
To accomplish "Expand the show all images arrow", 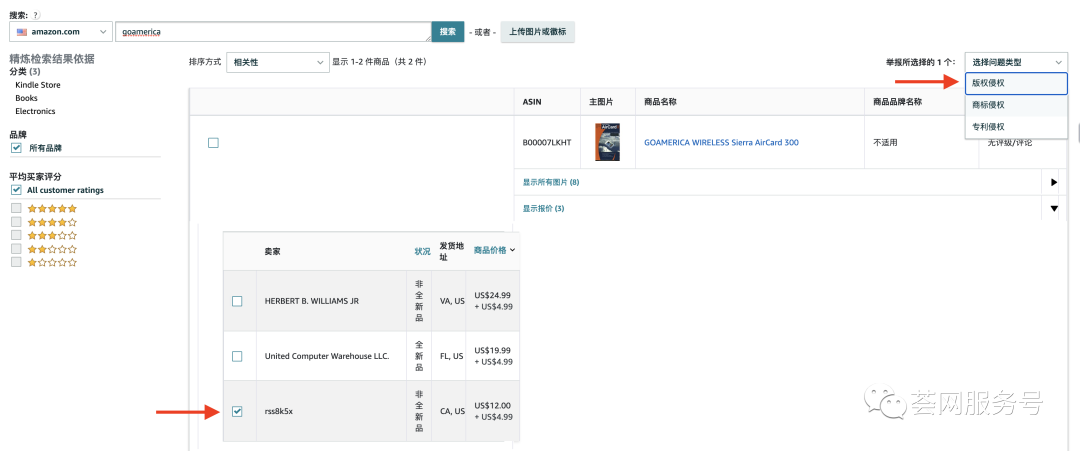I will point(1054,182).
